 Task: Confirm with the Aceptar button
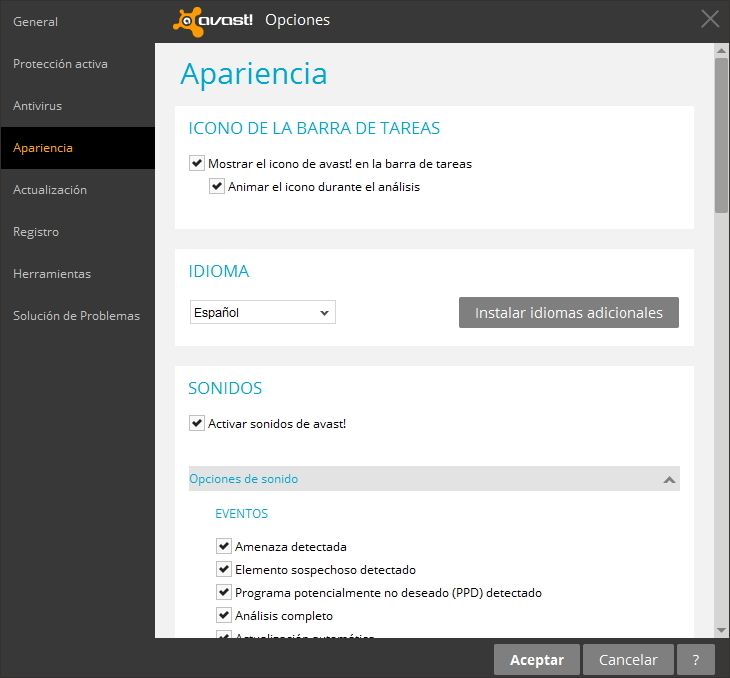537,659
